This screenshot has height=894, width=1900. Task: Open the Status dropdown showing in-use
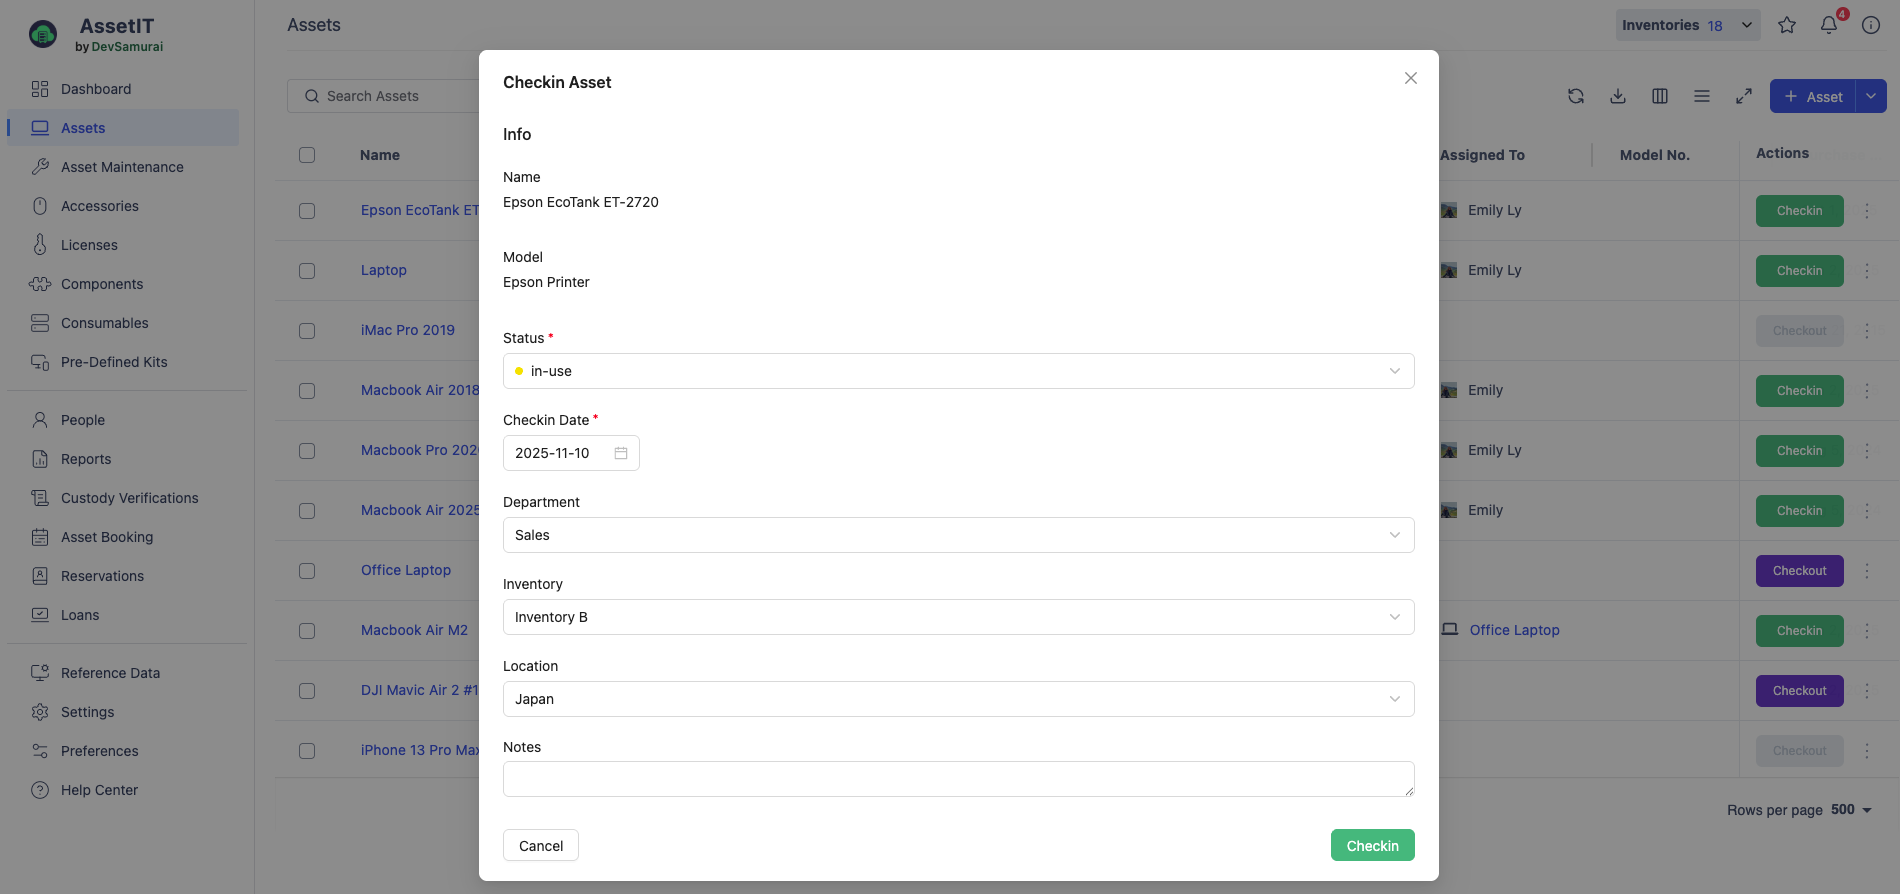click(x=958, y=371)
